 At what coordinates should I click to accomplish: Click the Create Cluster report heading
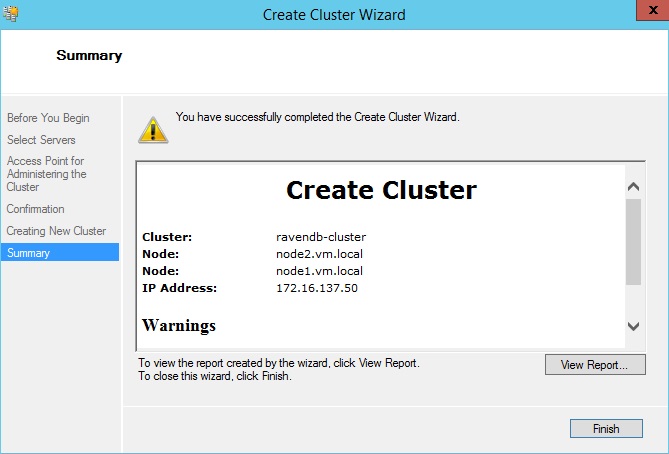click(381, 190)
